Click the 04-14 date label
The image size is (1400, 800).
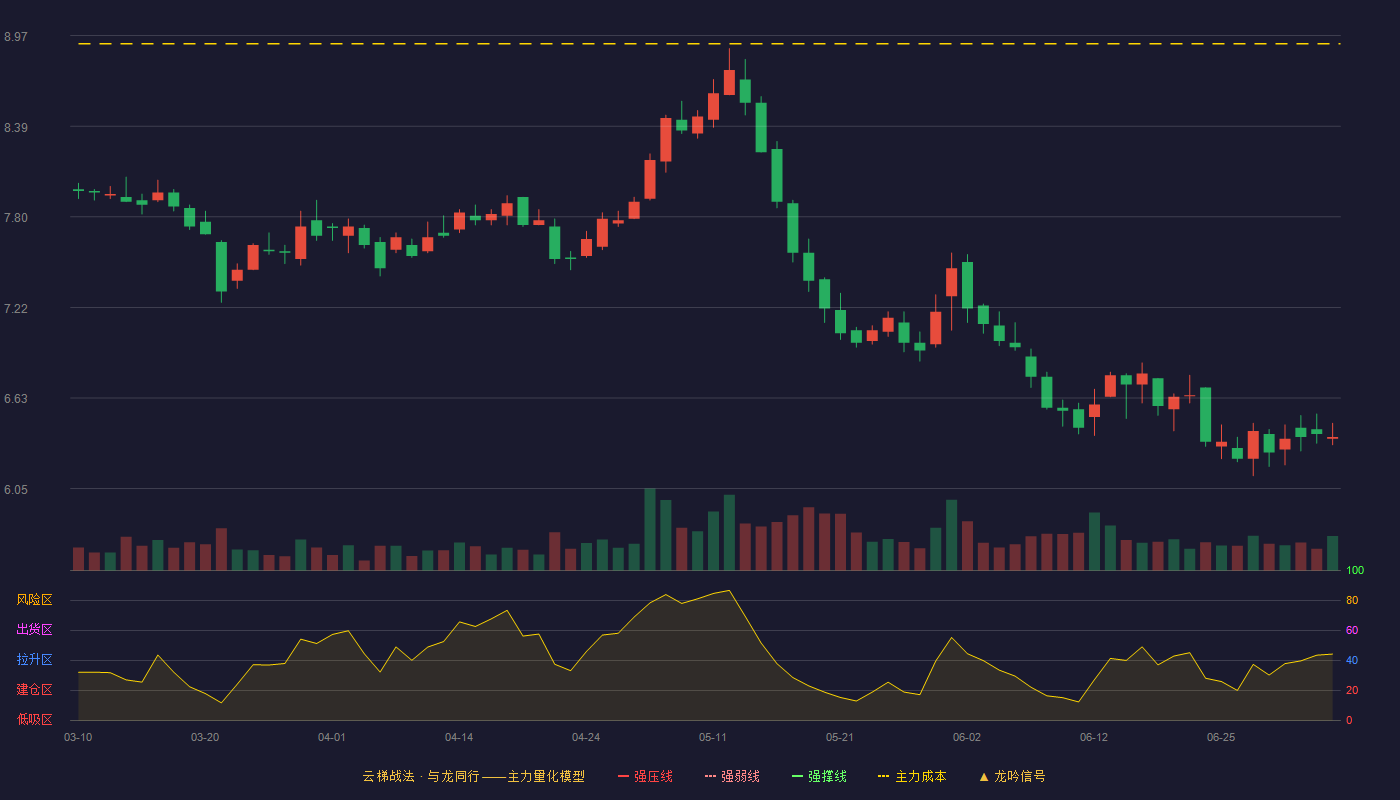pos(459,737)
